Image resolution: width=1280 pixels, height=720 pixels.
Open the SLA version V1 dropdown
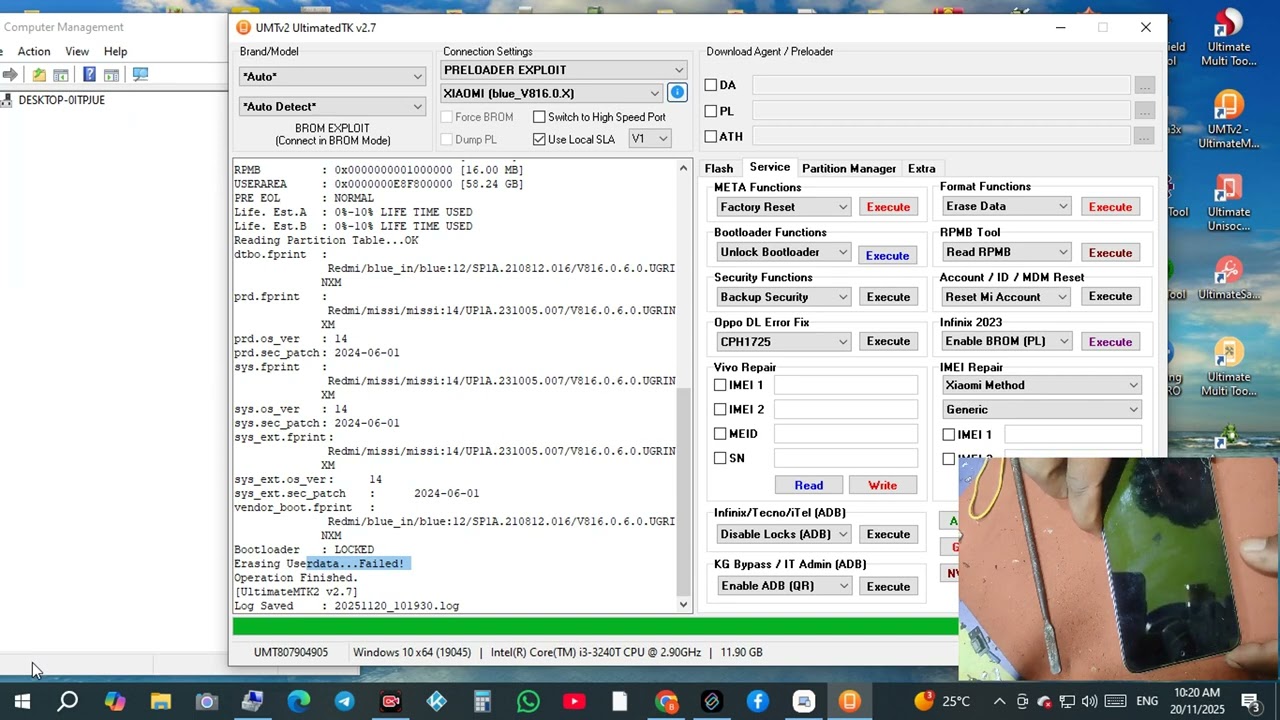(x=649, y=139)
